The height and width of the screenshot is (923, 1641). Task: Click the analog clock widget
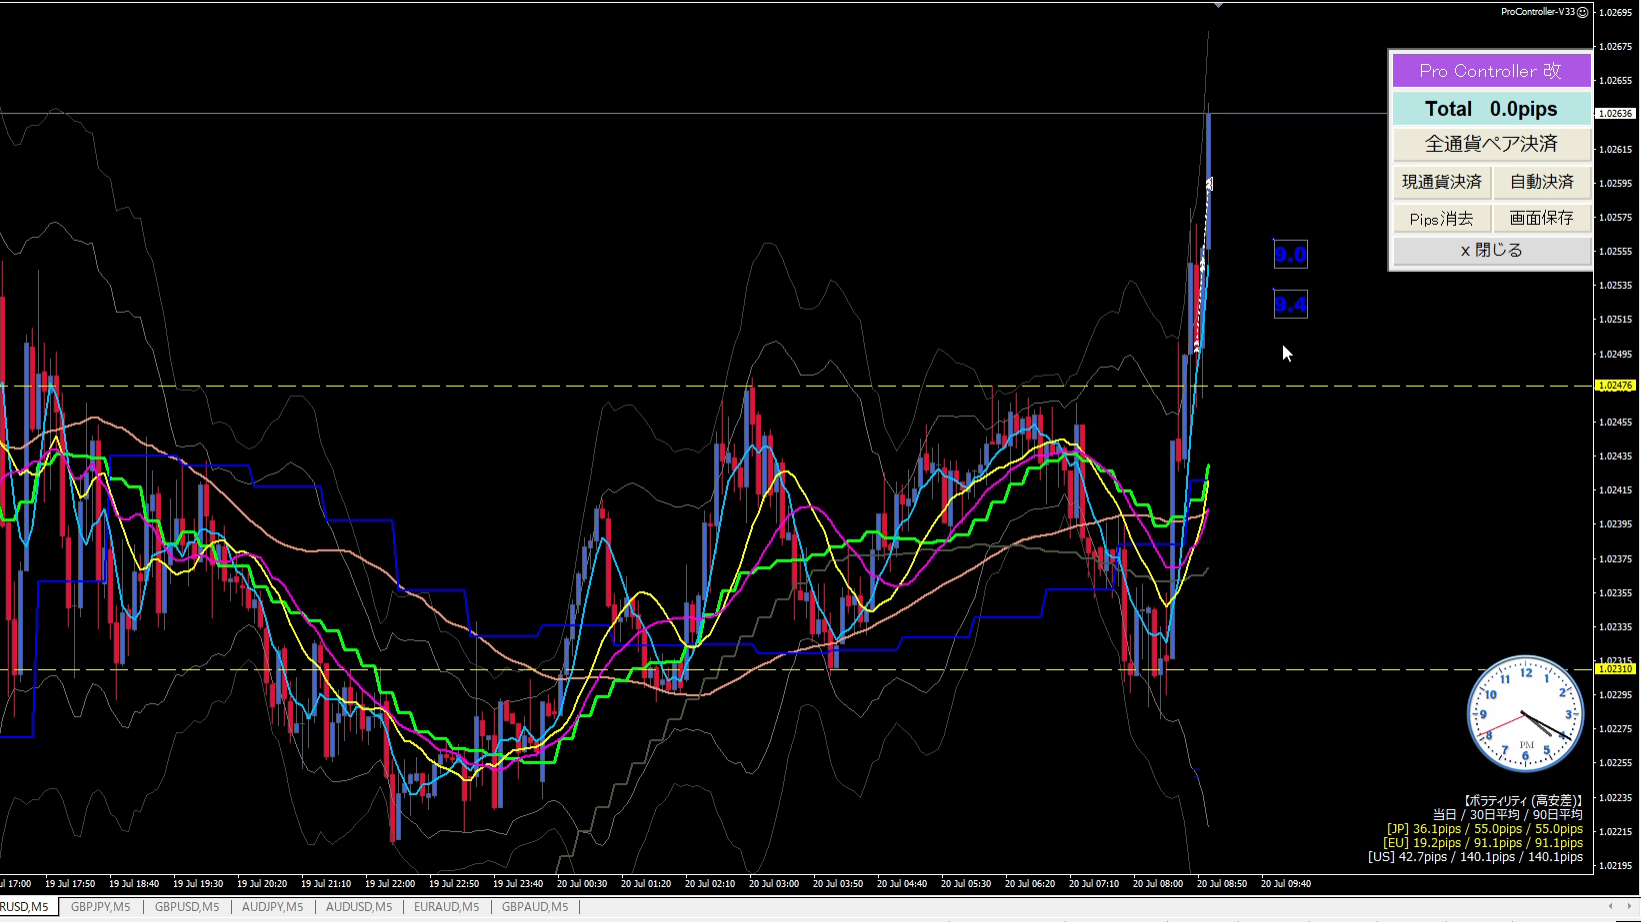pos(1525,713)
